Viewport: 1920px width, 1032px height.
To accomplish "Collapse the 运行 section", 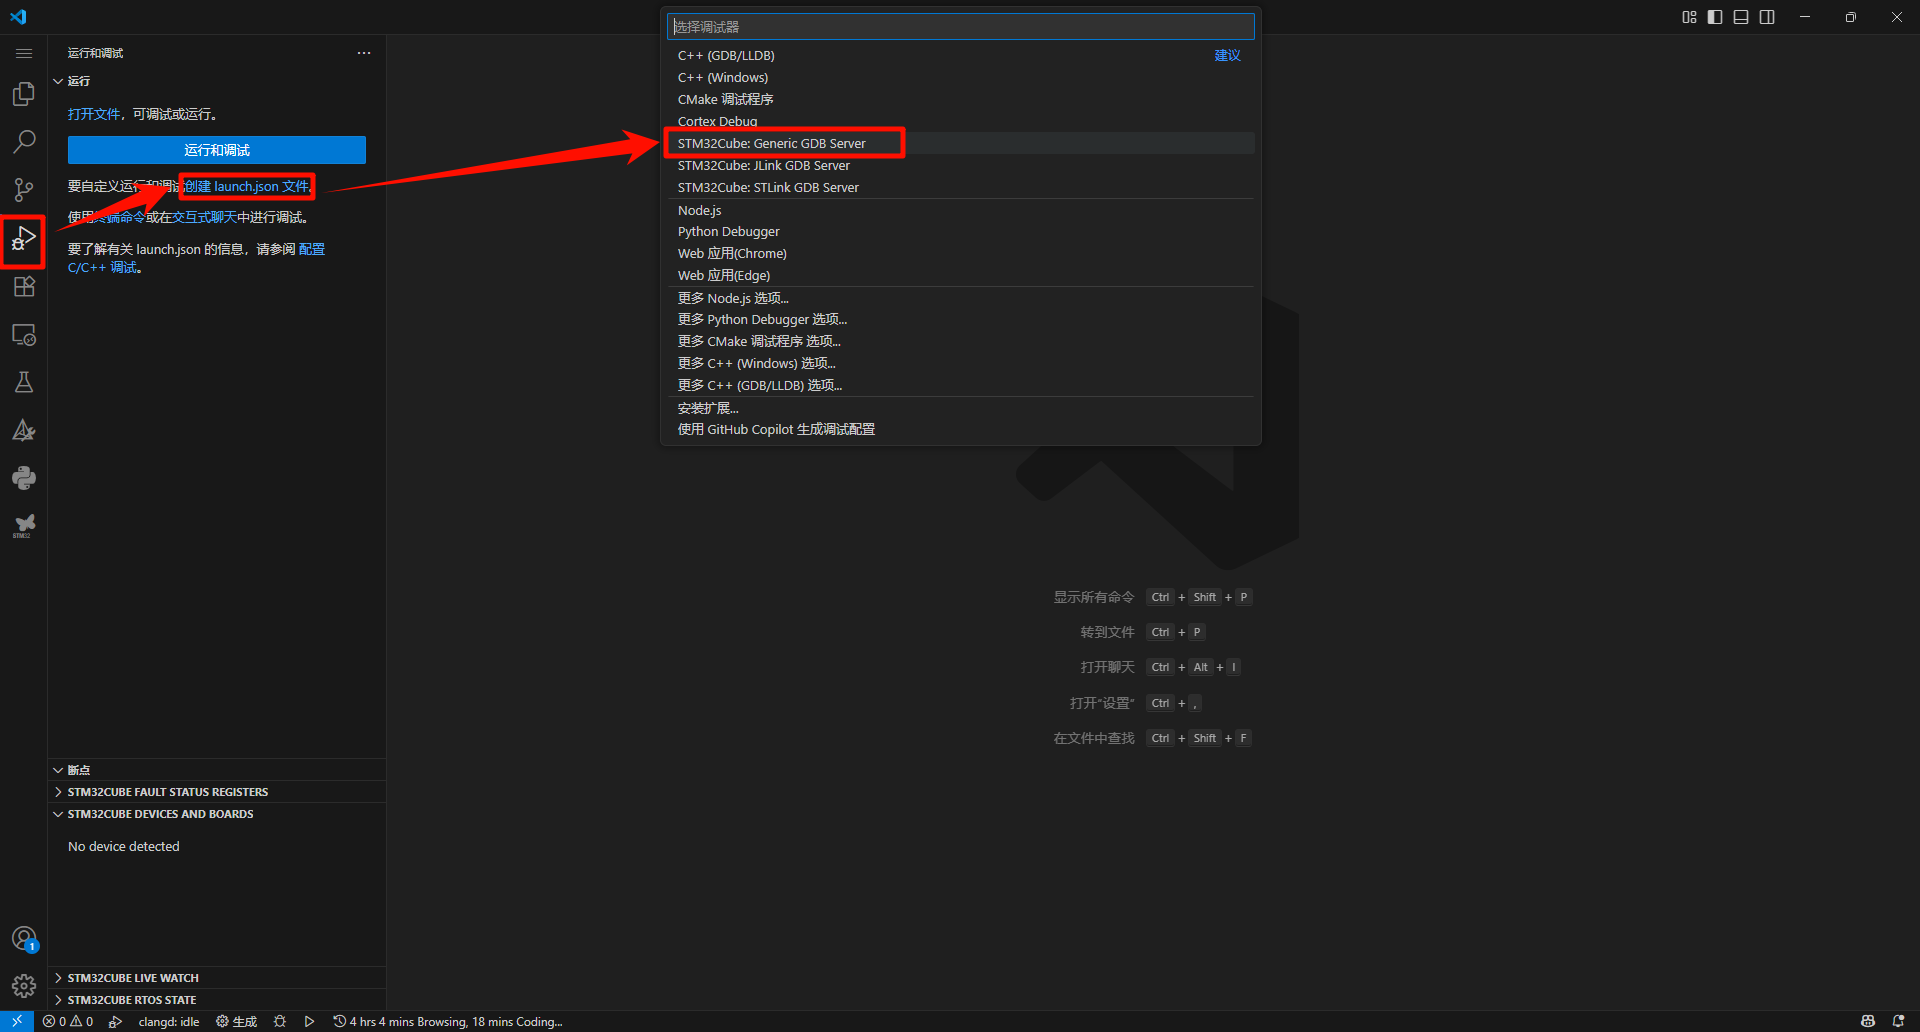I will [x=217, y=81].
